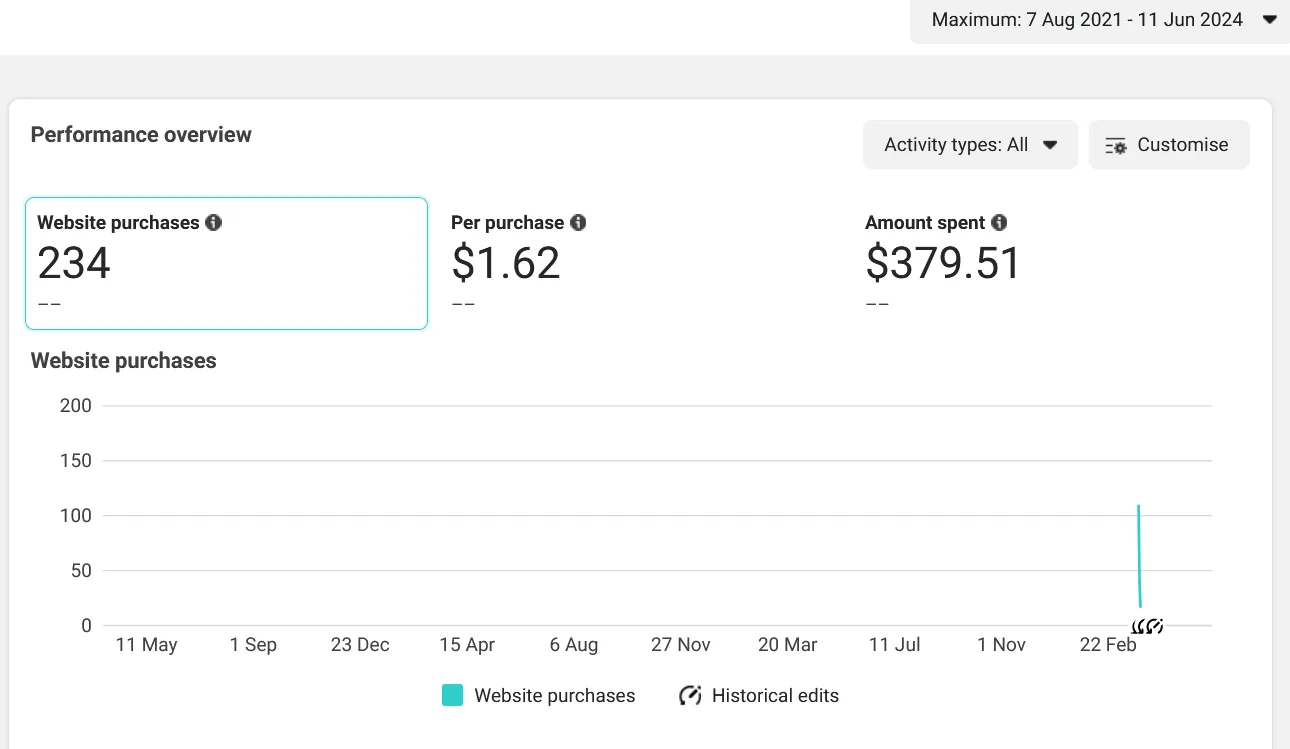Screen dimensions: 1290x749
Task: Click the Customise sliders-gear icon
Action: [x=1116, y=146]
